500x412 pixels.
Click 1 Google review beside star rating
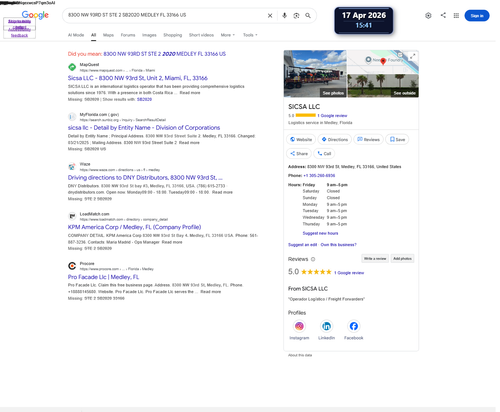(349, 273)
